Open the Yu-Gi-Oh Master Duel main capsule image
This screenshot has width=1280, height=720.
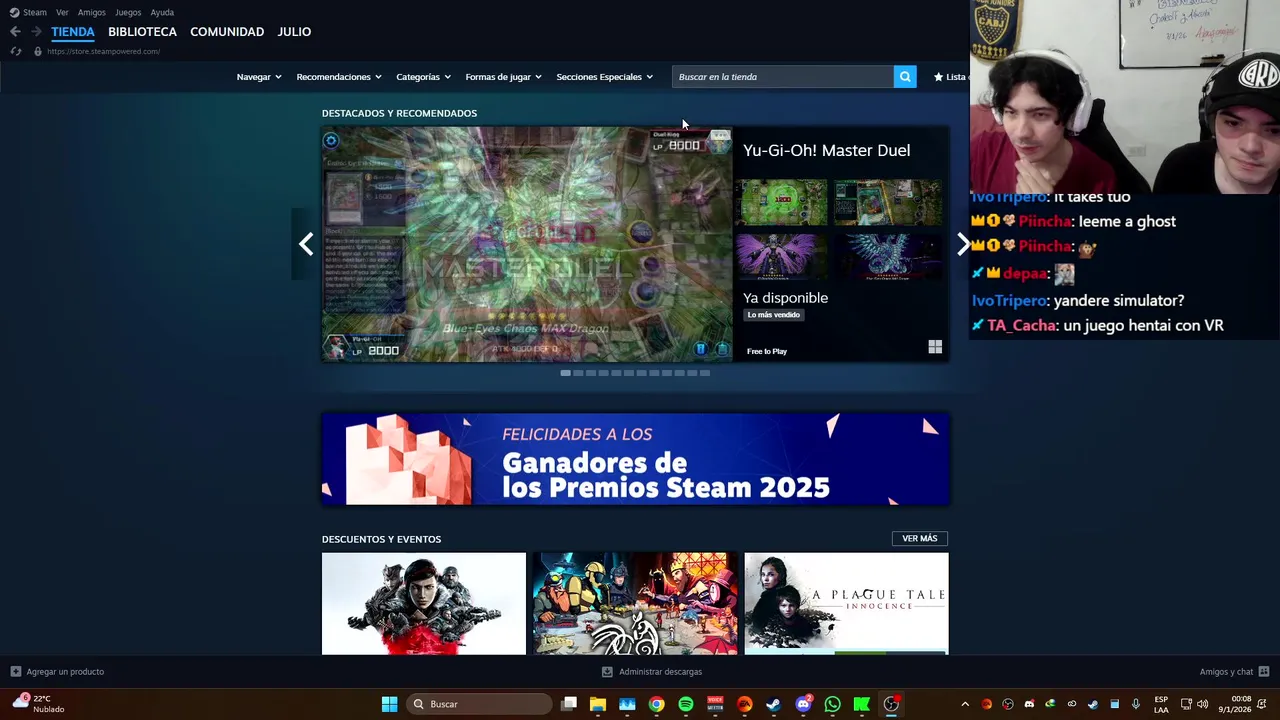pos(527,244)
